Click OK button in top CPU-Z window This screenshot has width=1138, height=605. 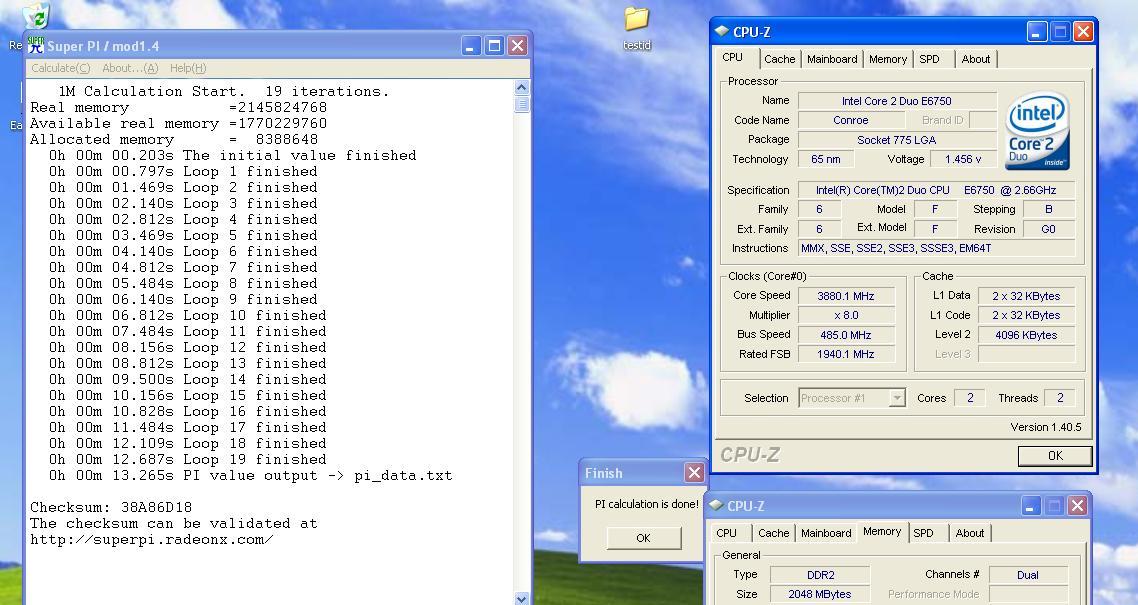[1055, 456]
